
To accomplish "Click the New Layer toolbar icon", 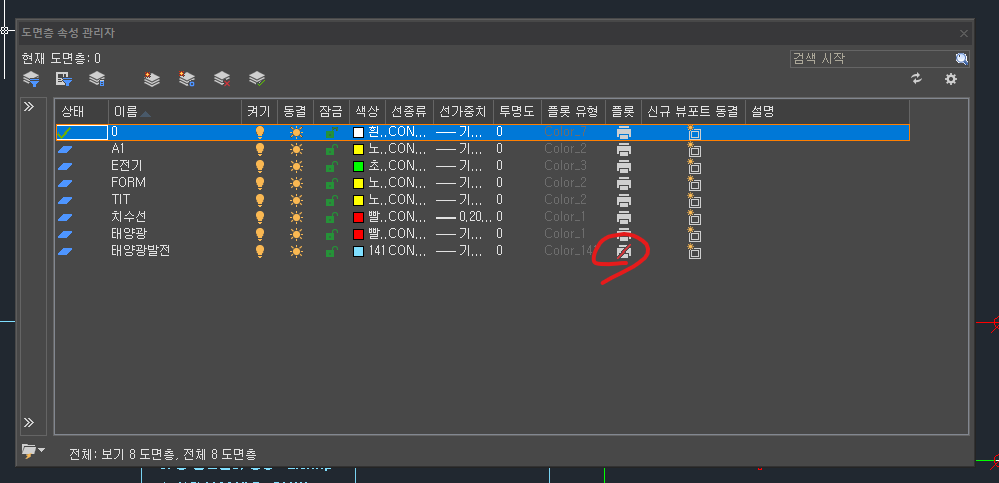I will click(x=152, y=79).
